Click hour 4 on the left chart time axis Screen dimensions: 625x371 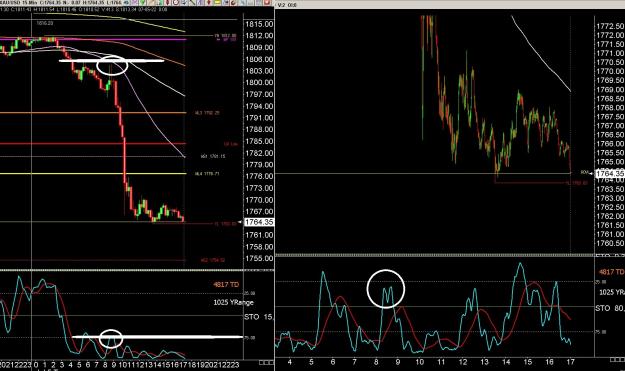(x=71, y=364)
